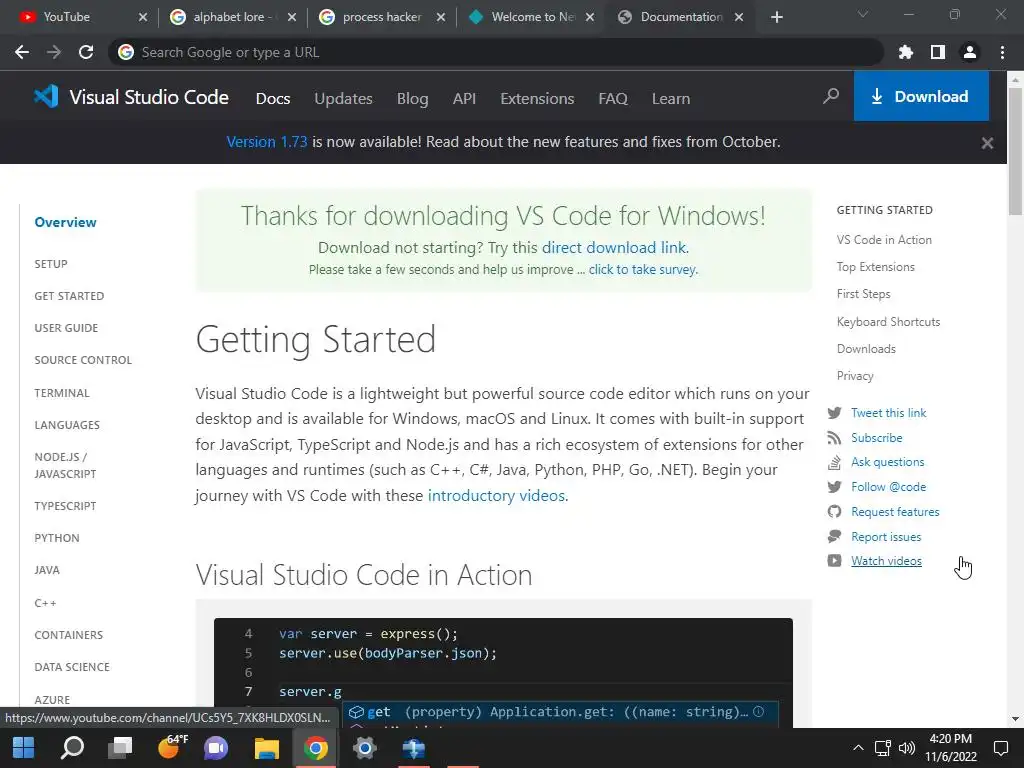Open File Explorer from the taskbar

266,748
